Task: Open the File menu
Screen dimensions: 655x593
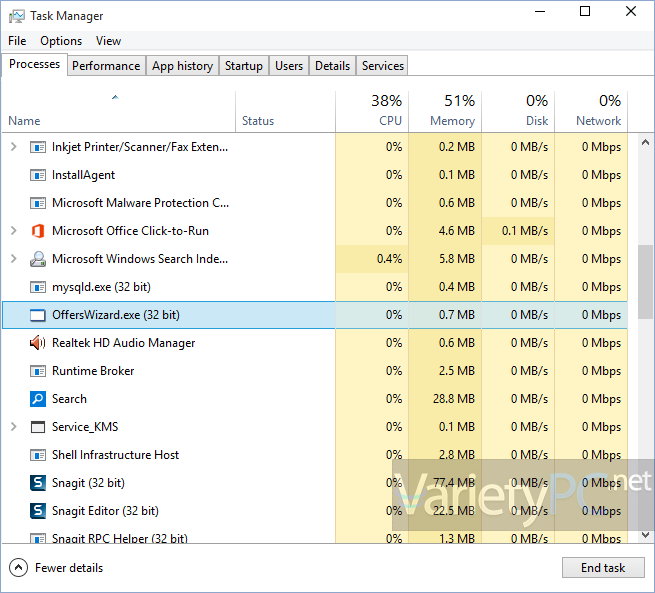Action: click(x=17, y=41)
